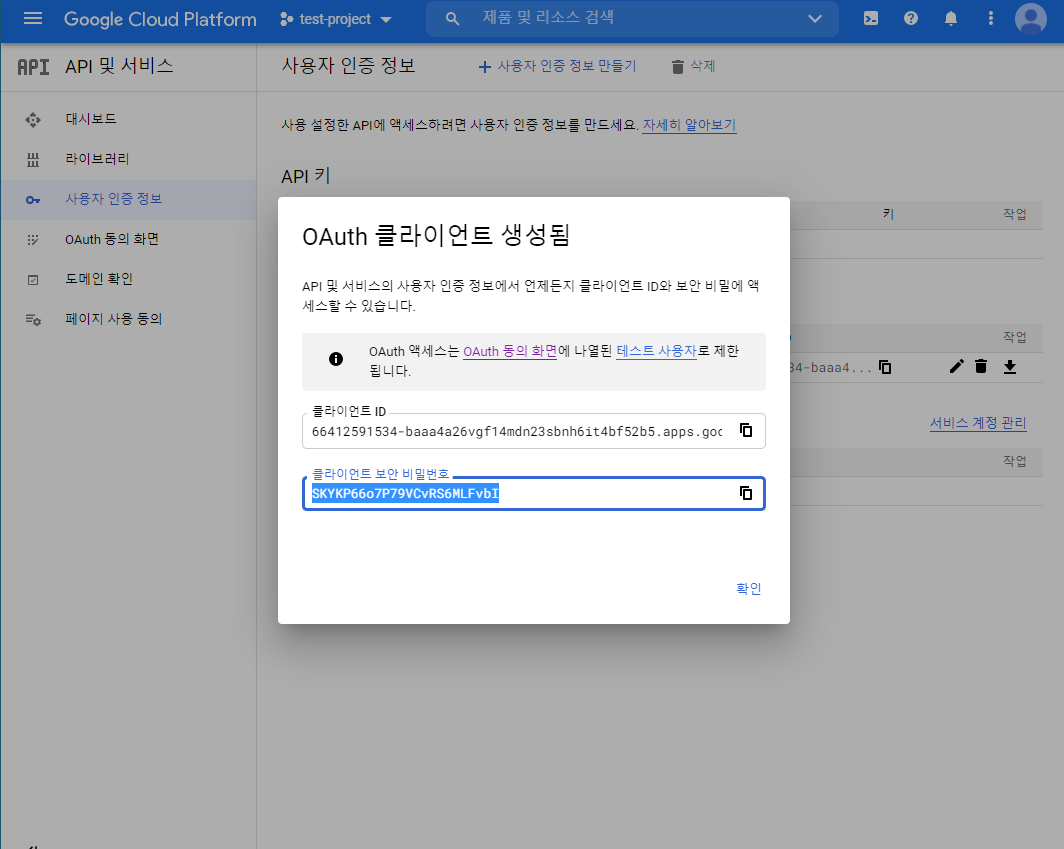1064x849 pixels.
Task: Copy the truncated client ID in table row
Action: [x=885, y=367]
